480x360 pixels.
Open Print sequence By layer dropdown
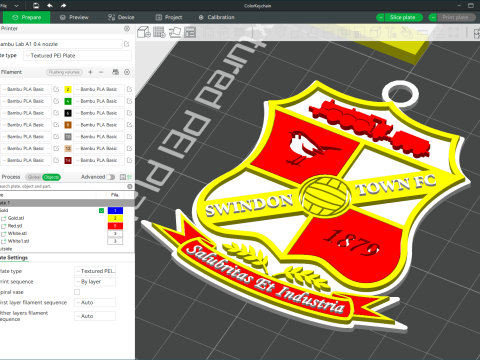pyautogui.click(x=95, y=282)
